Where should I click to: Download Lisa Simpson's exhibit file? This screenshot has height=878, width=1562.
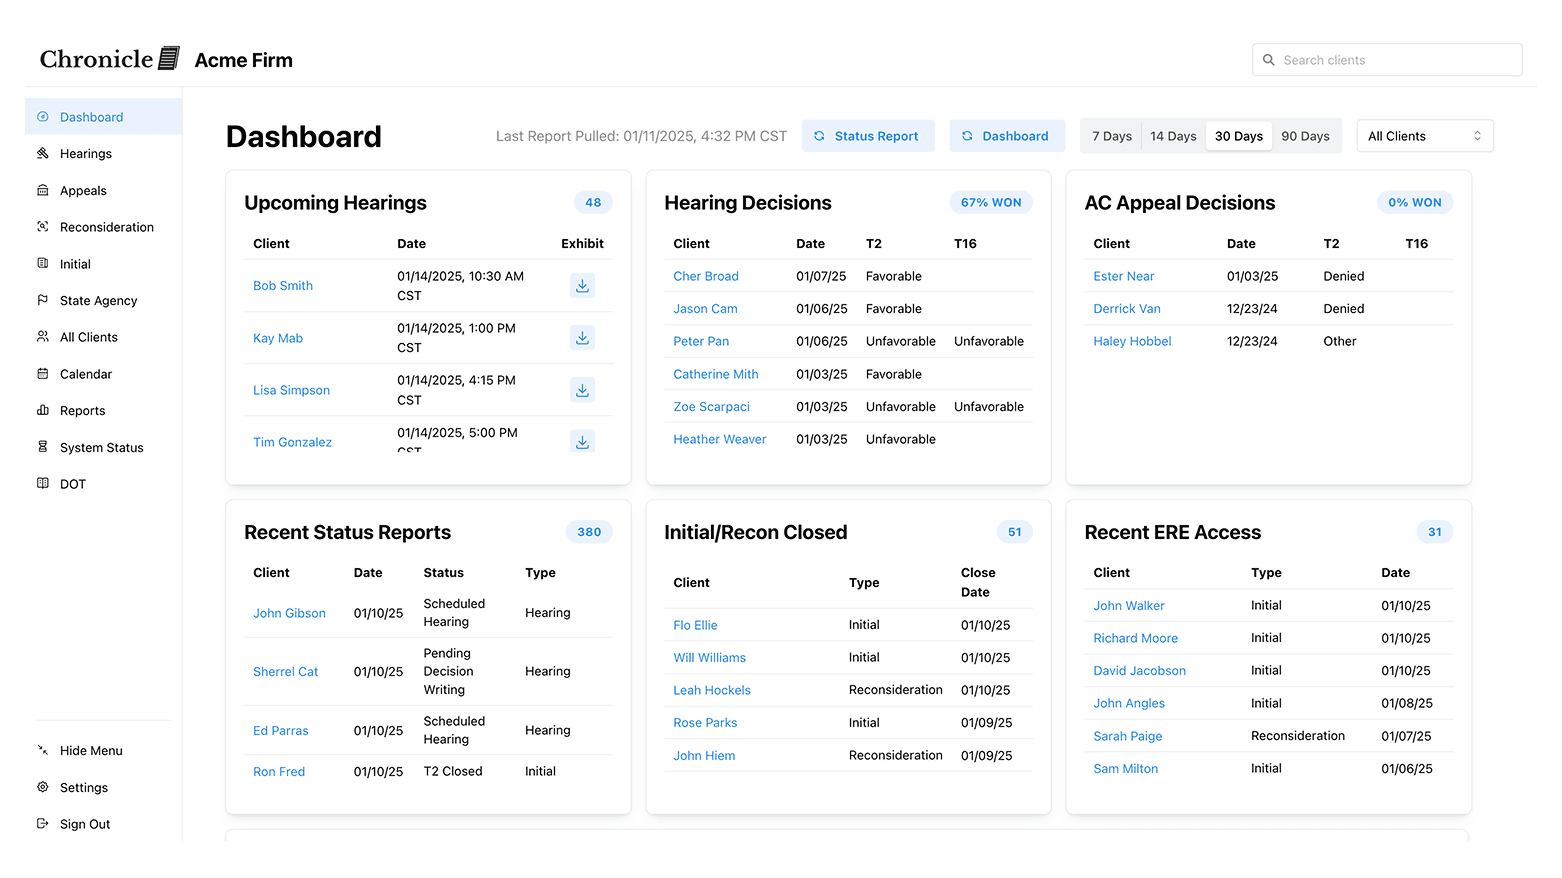[582, 389]
